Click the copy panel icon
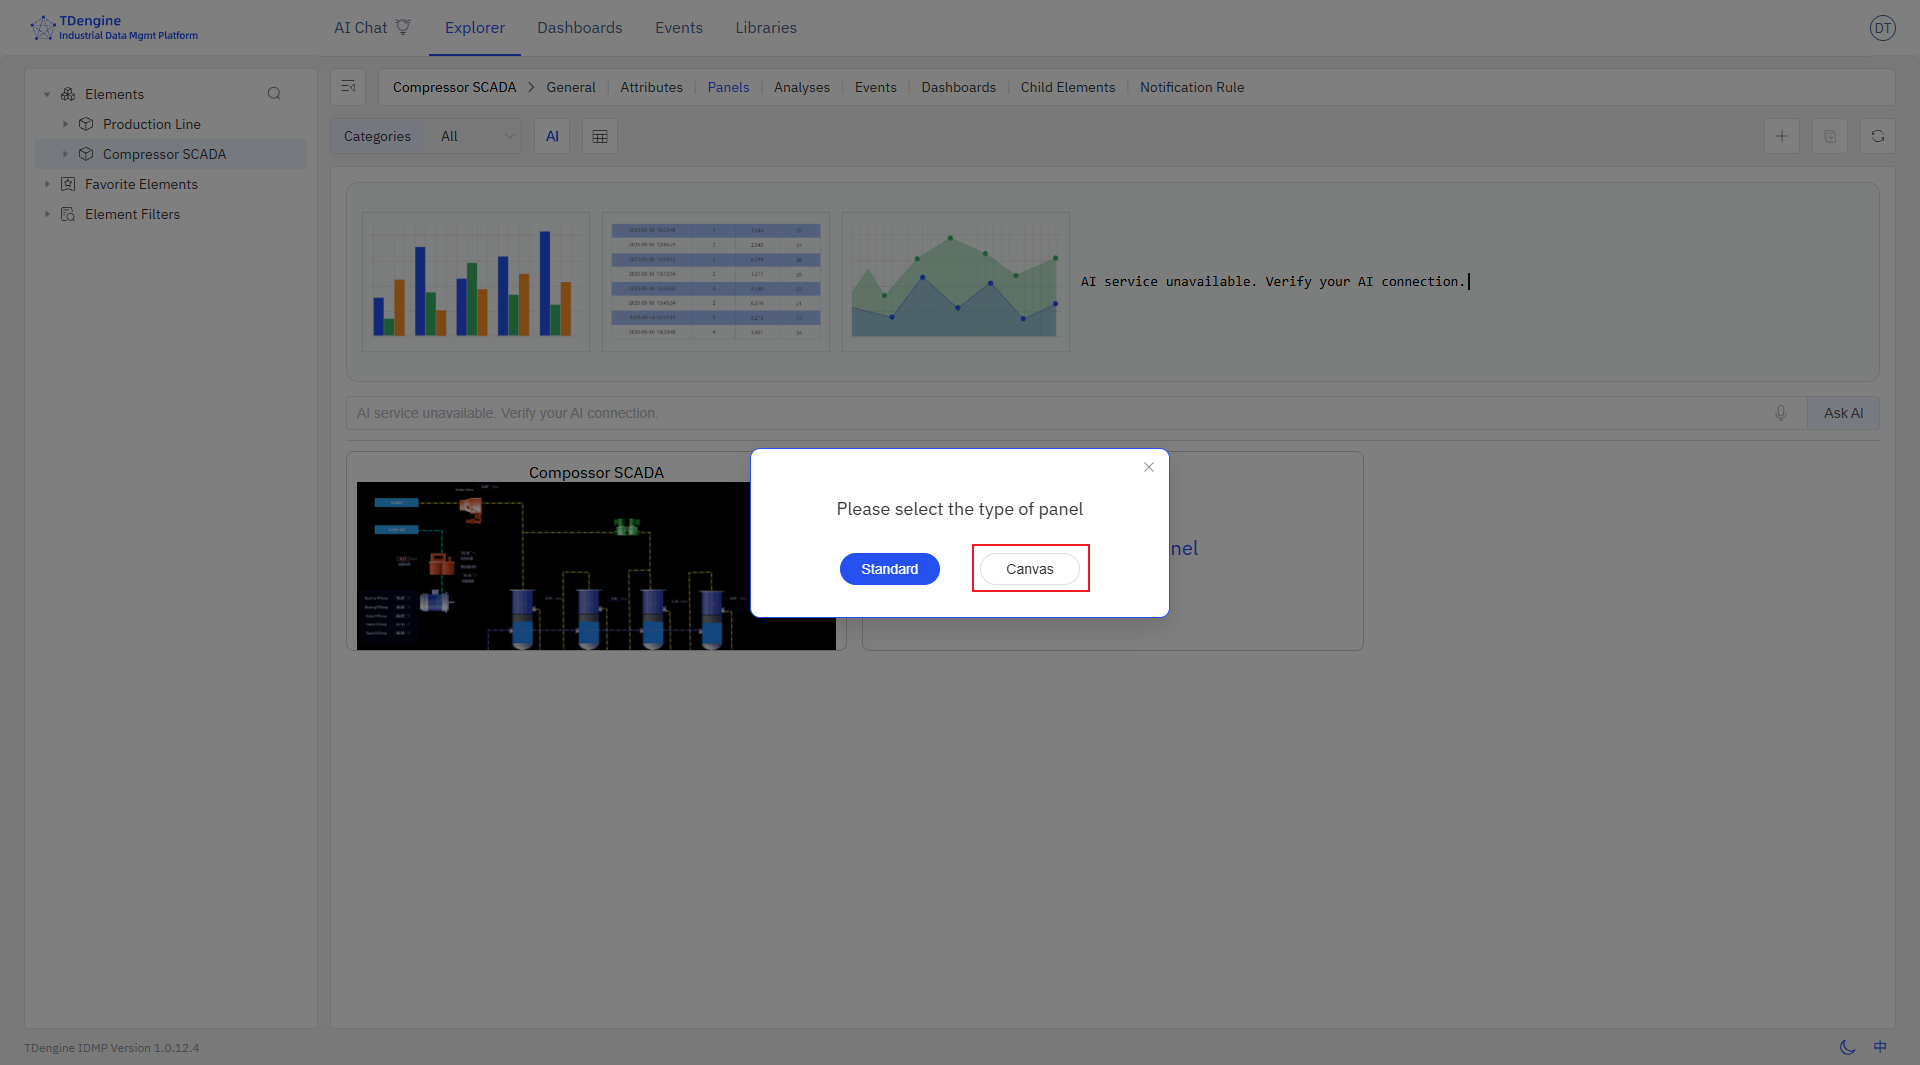The image size is (1920, 1065). 1829,137
